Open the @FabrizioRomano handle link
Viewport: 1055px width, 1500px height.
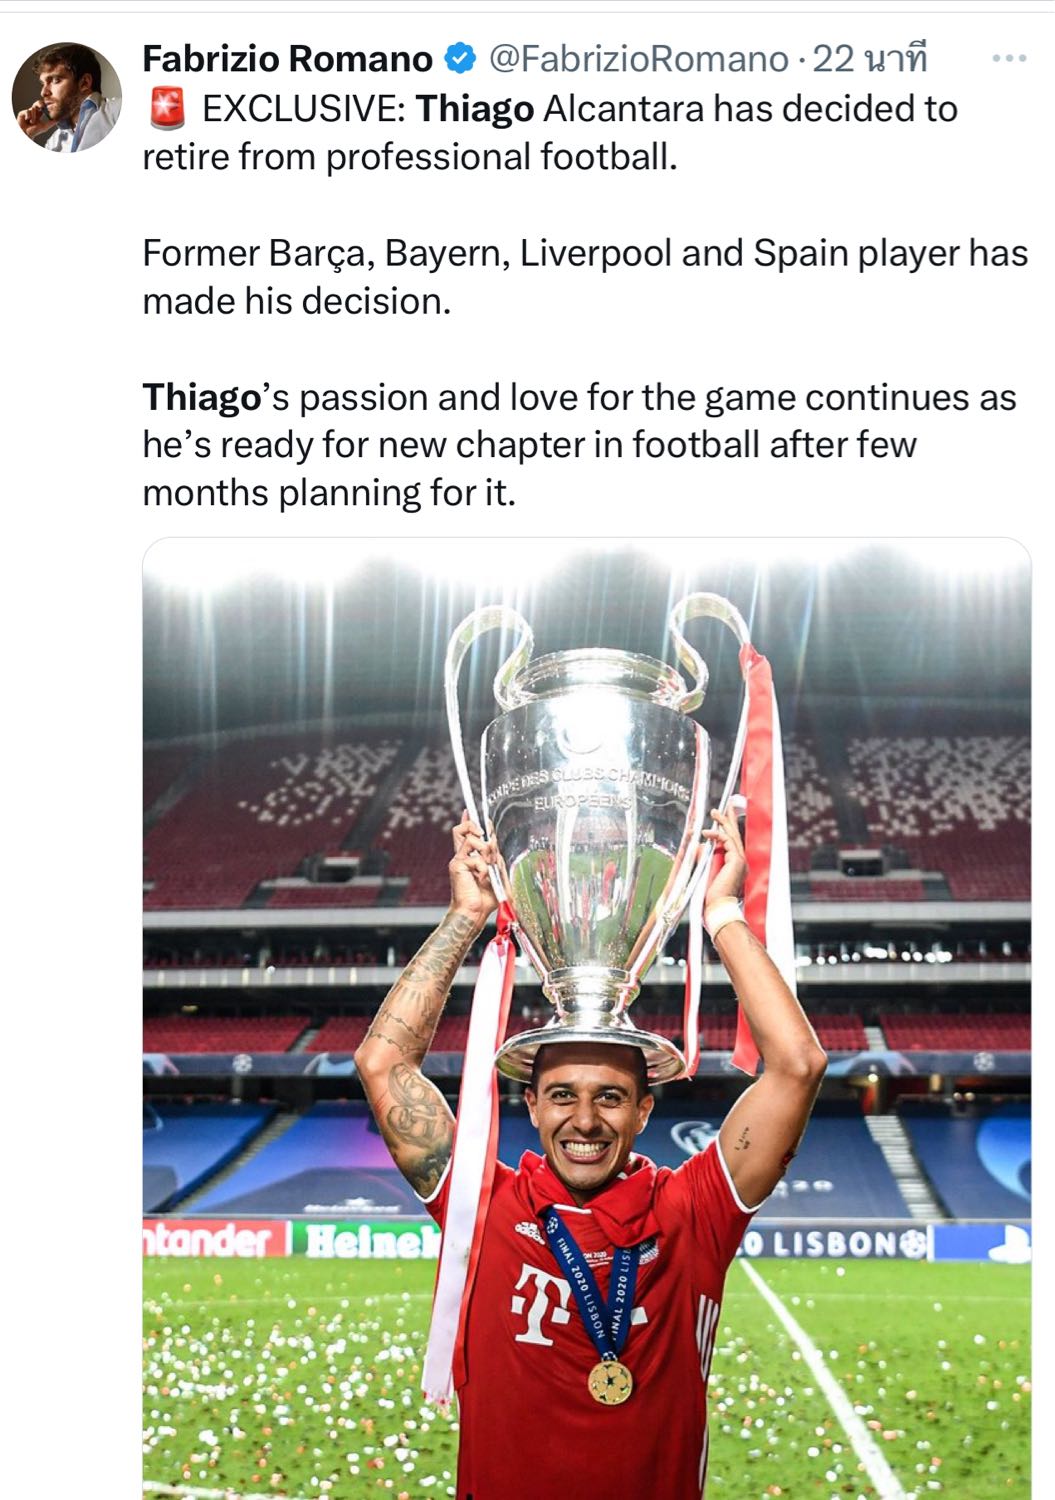click(637, 60)
